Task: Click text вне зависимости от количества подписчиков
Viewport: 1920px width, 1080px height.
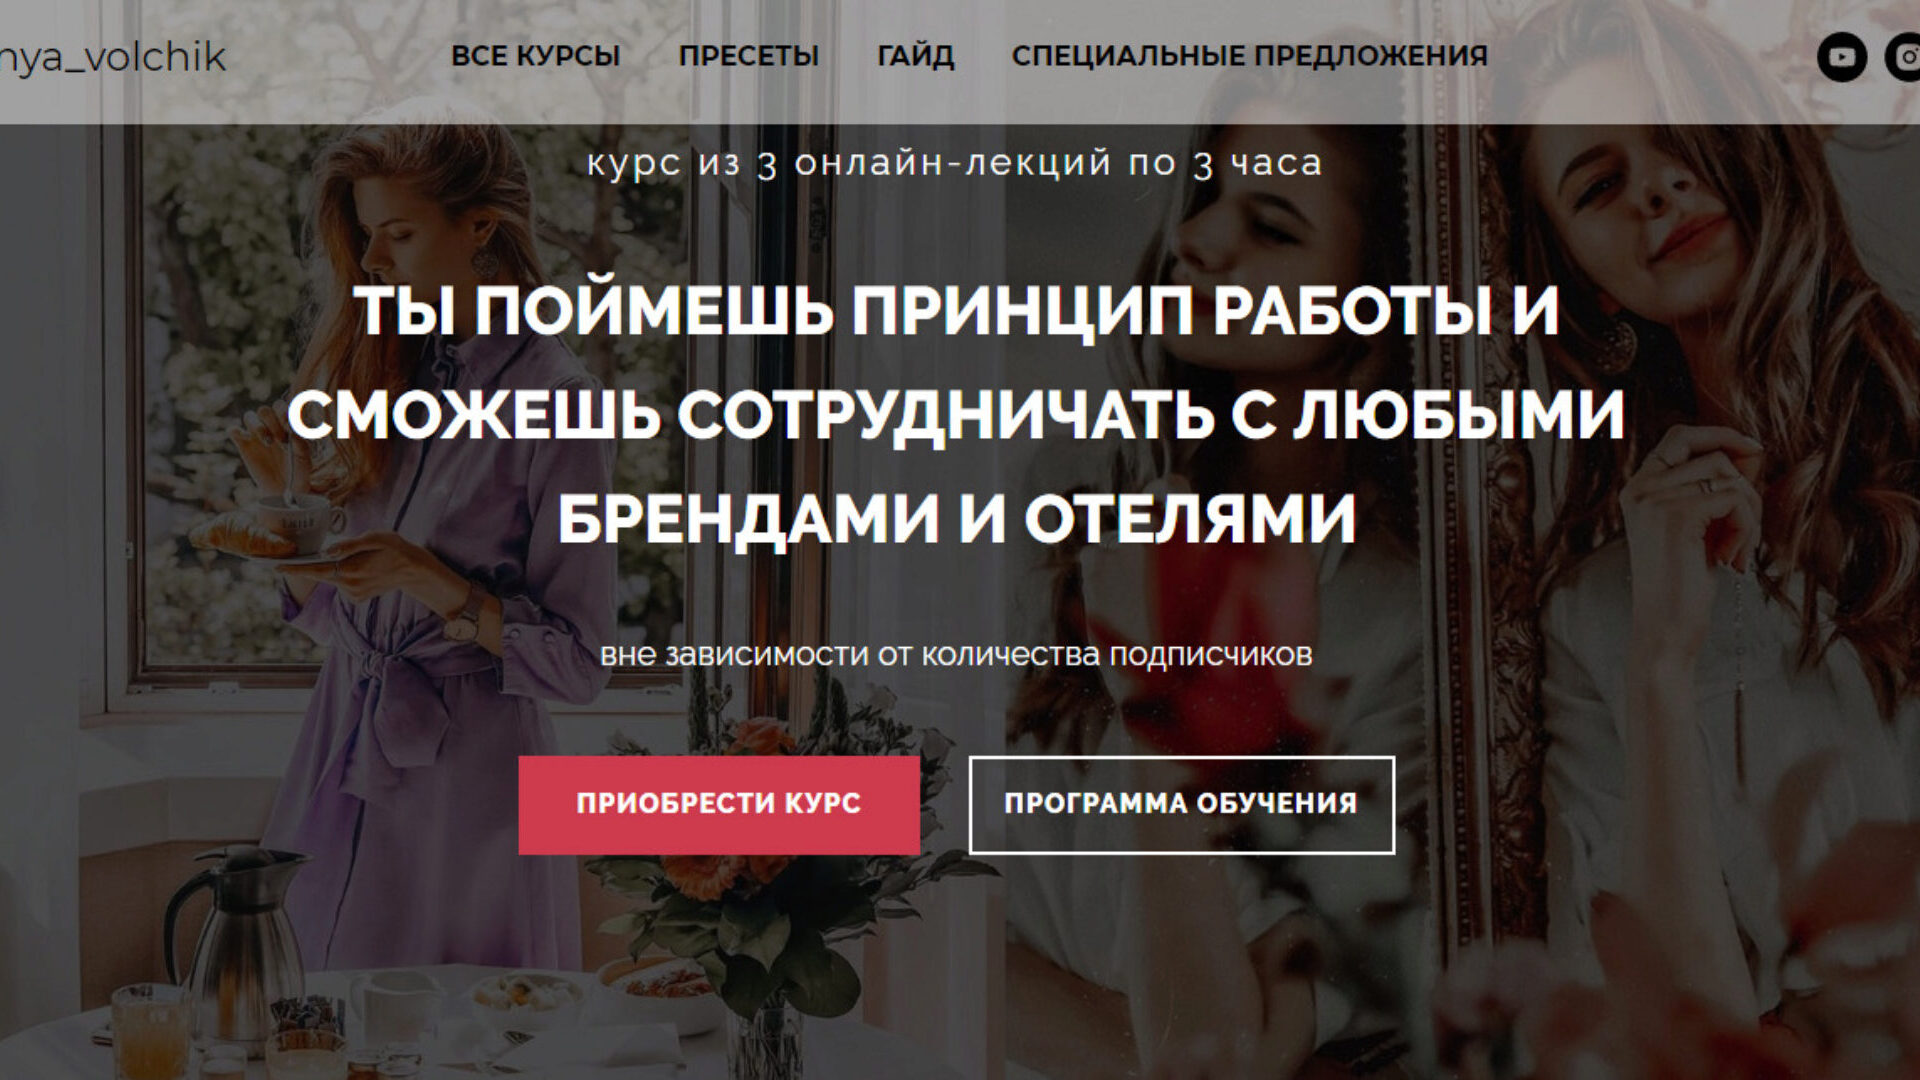Action: coord(956,655)
